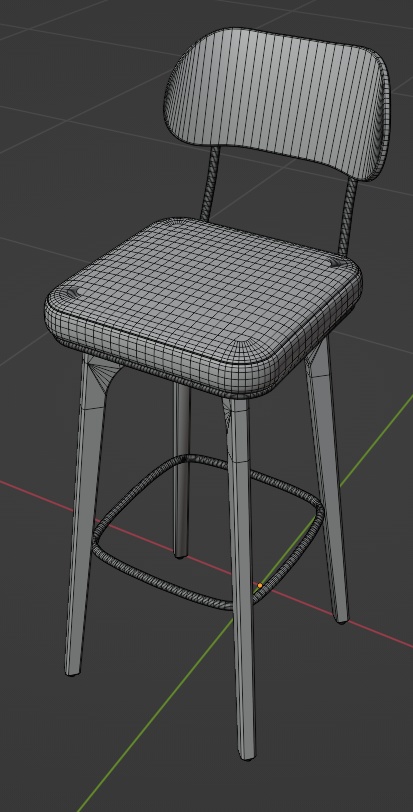Screen dimensions: 413x812
Task: Click the orange object origin point
Action: (x=260, y=585)
